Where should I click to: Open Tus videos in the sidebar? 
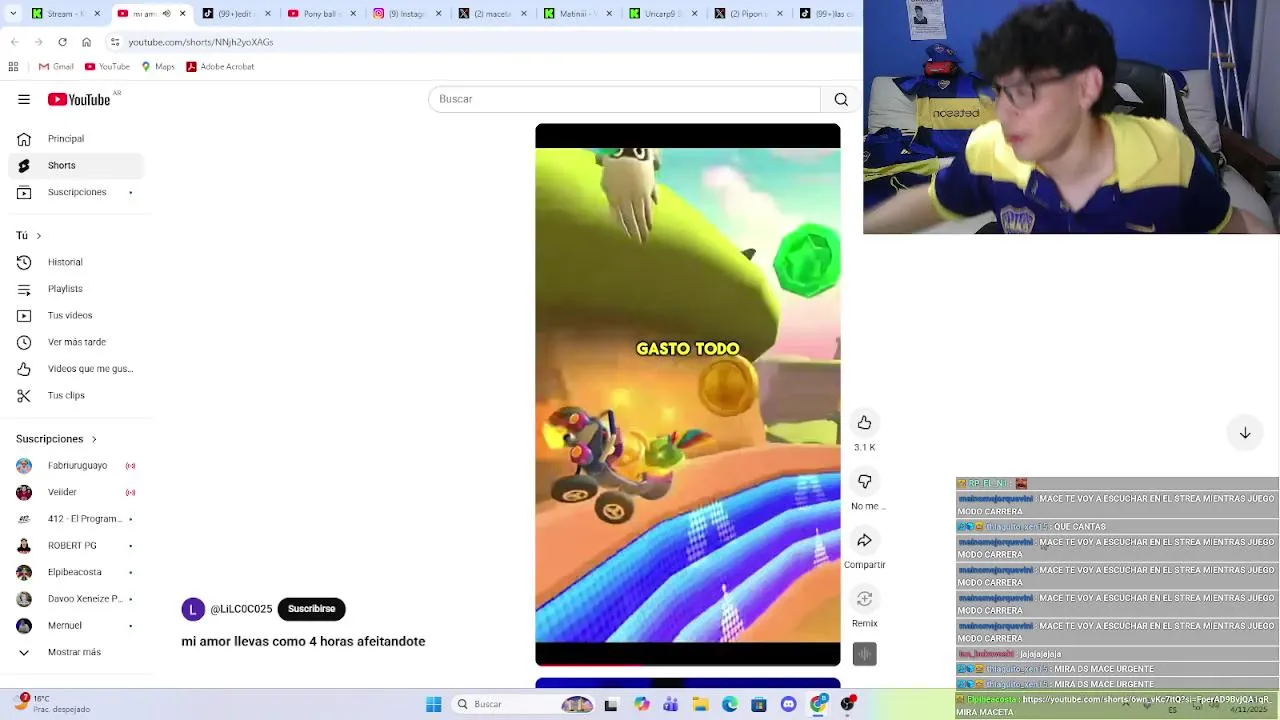76,315
